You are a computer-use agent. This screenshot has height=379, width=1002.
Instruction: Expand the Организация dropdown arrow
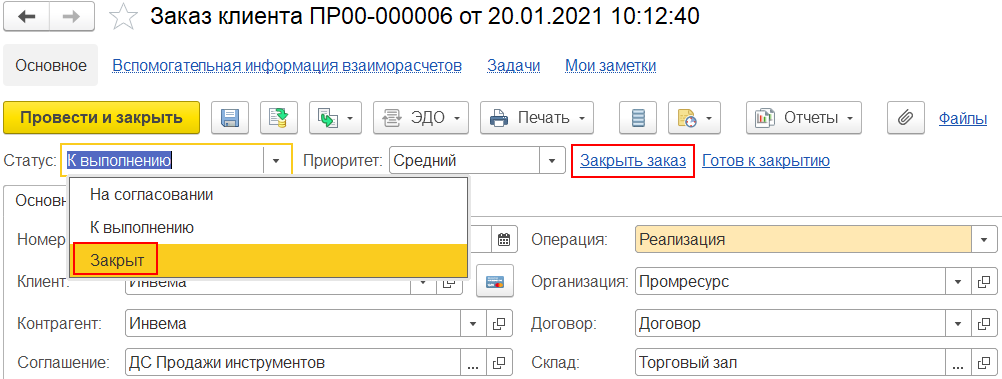[x=957, y=282]
